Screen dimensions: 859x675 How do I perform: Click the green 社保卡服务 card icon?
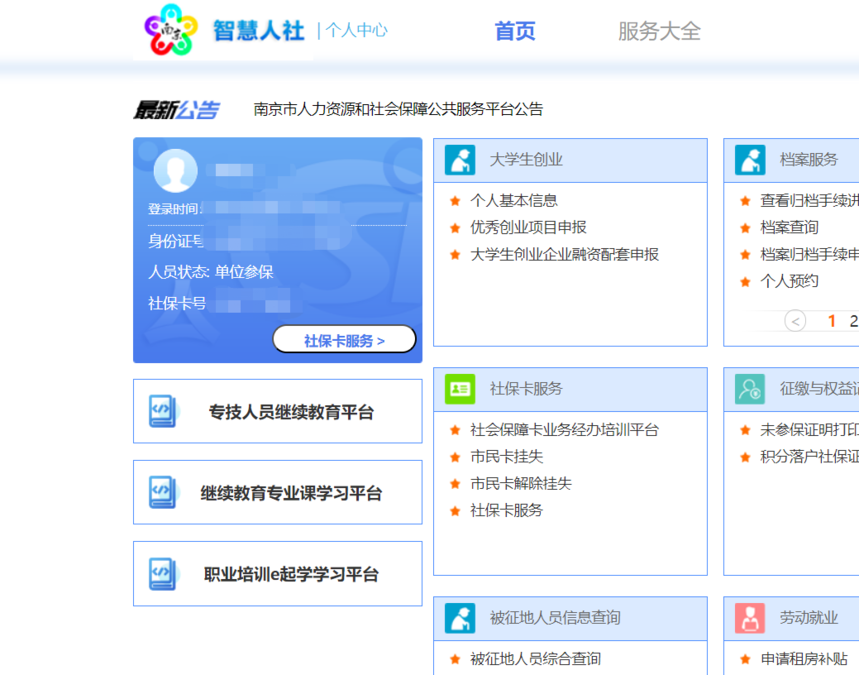(460, 389)
